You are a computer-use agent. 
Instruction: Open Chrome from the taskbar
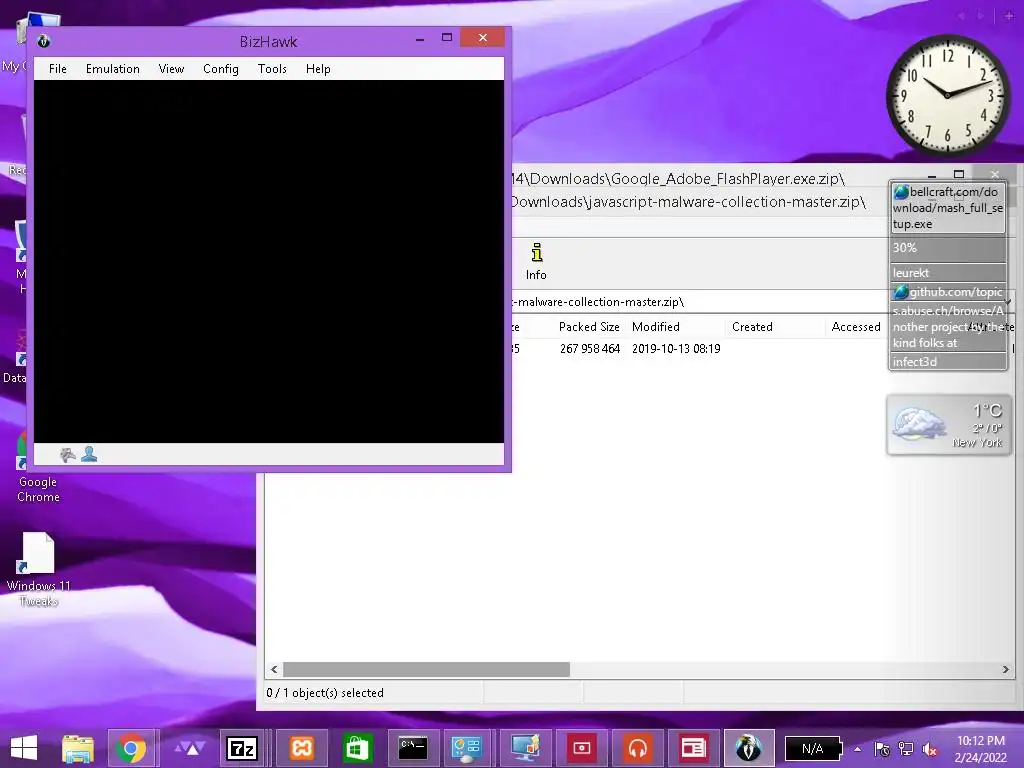click(x=131, y=748)
